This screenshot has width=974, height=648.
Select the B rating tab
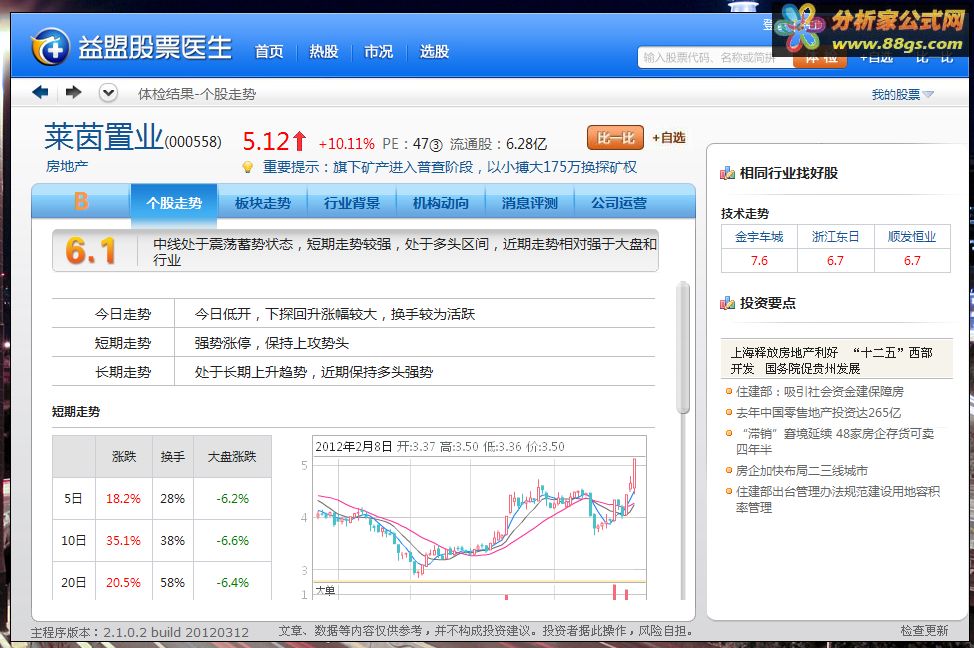(x=81, y=202)
